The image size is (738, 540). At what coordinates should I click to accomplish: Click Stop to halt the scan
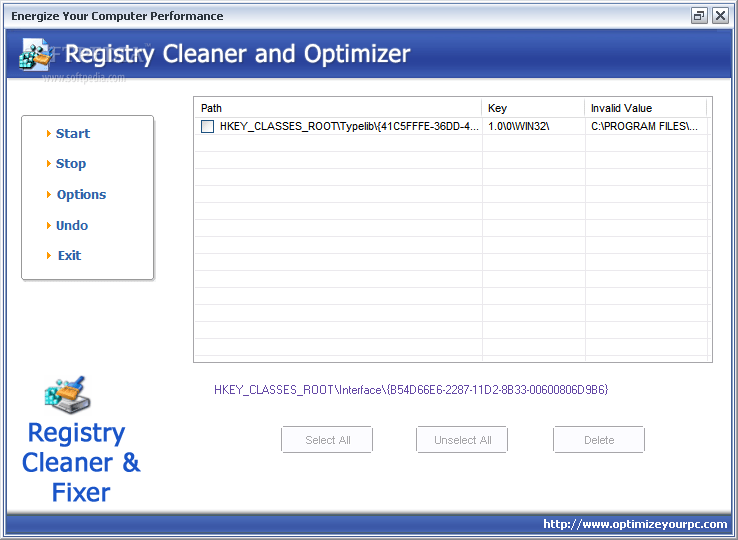[71, 164]
